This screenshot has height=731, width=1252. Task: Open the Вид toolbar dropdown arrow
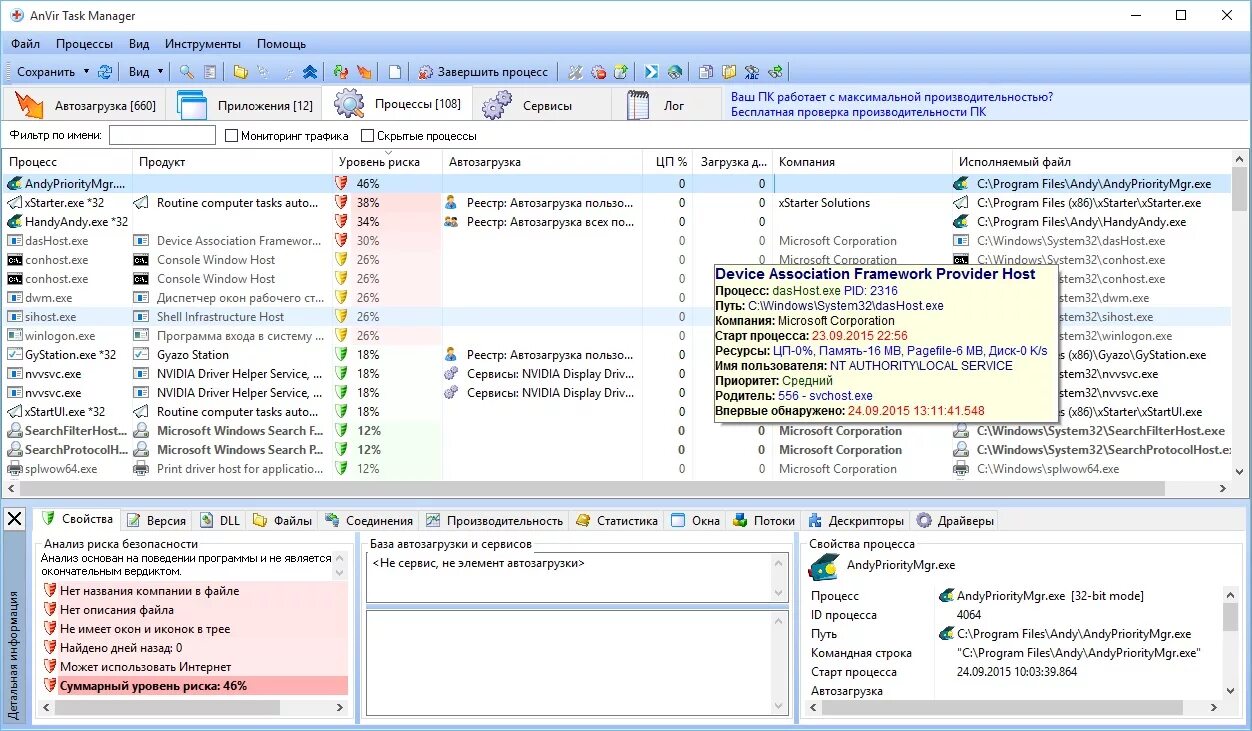point(160,72)
